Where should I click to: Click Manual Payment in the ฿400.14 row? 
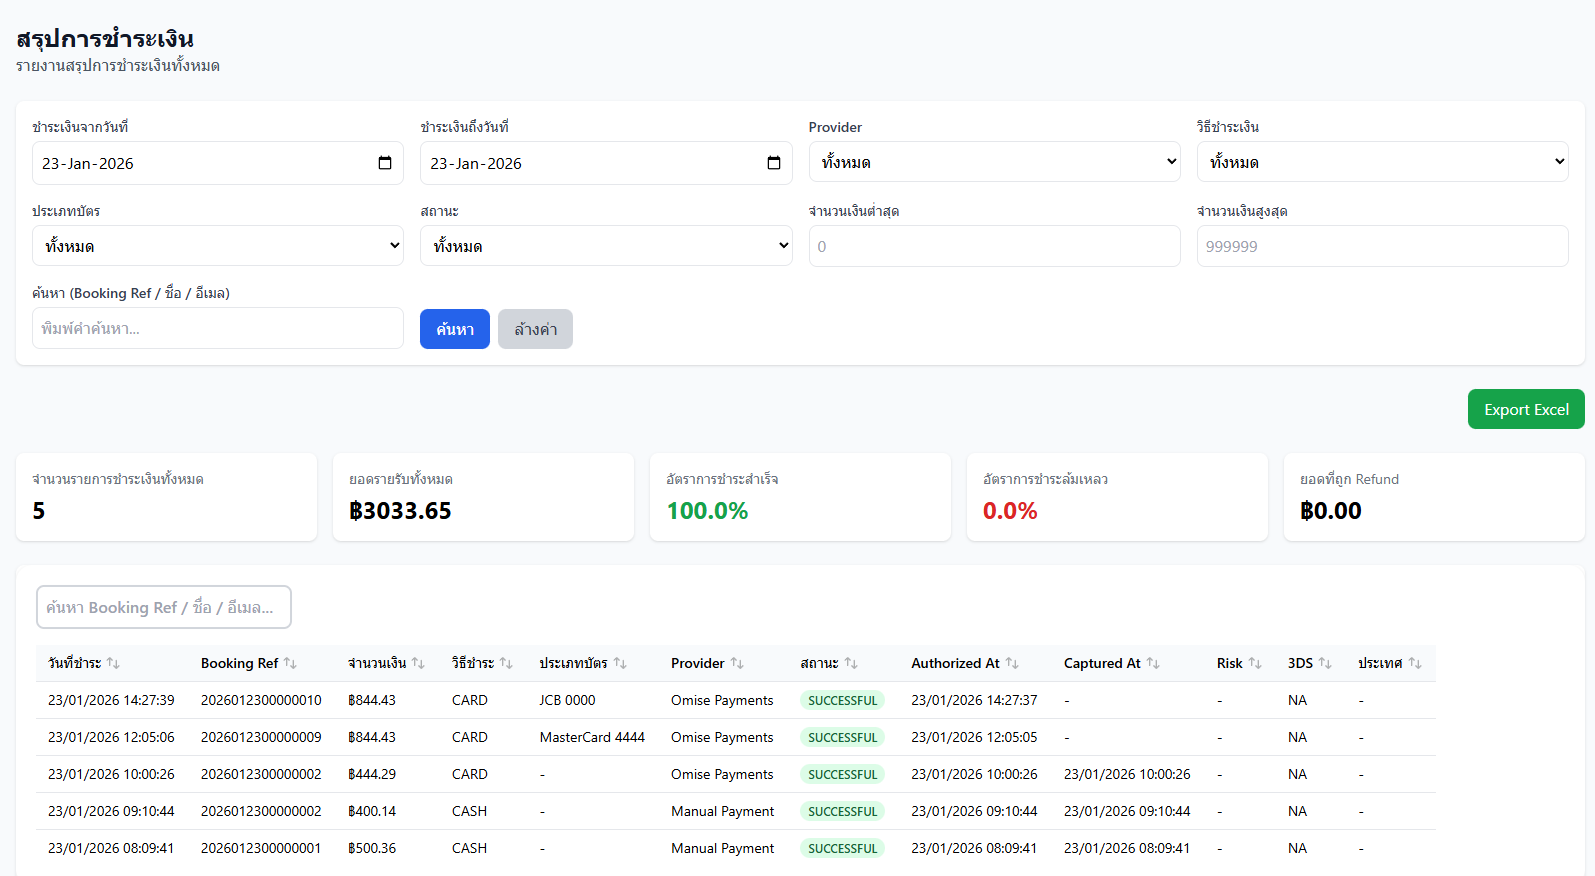722,811
